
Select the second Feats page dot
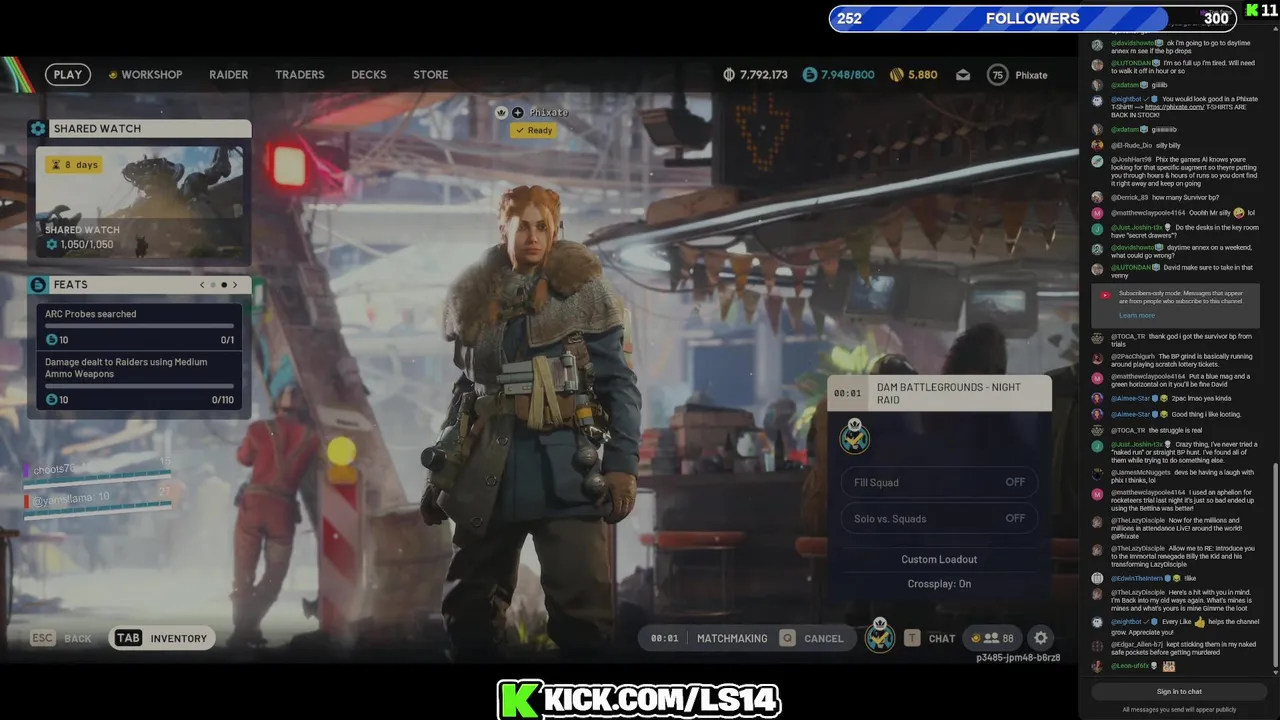pyautogui.click(x=224, y=285)
